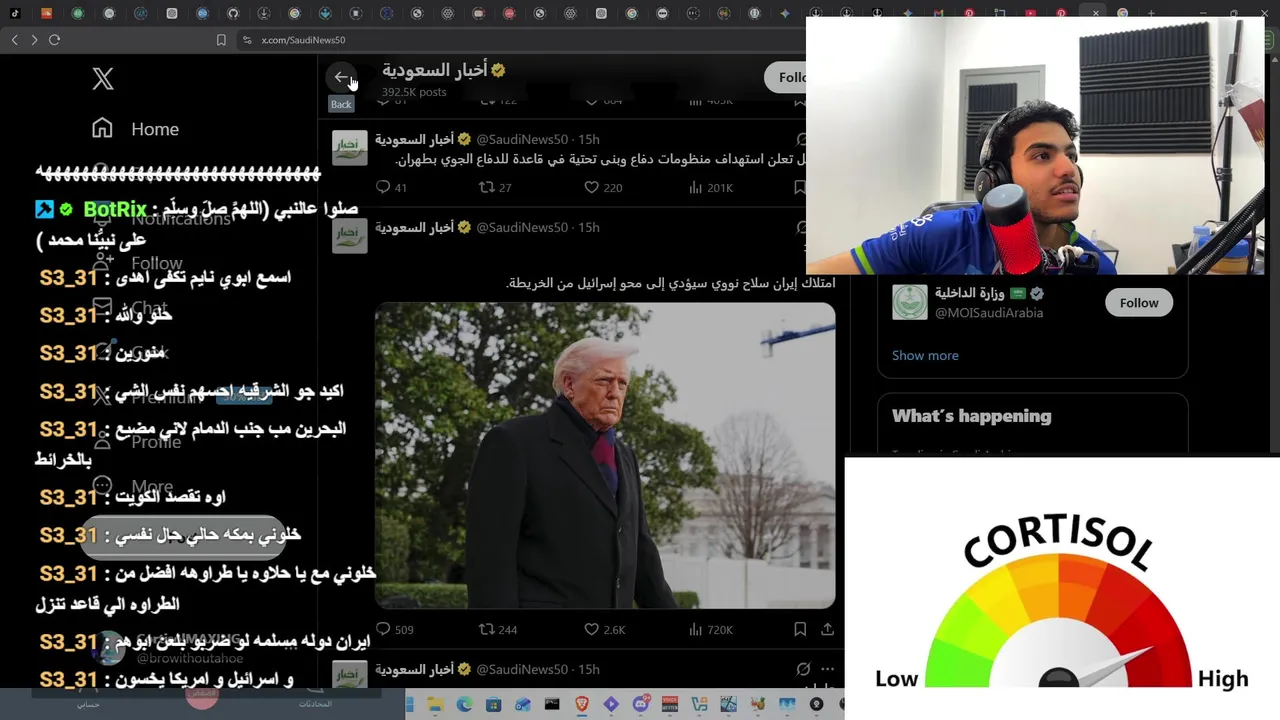Open @SaudiNews50 handle on bottom tweet
Screen dimensions: 1280x720
coord(522,669)
